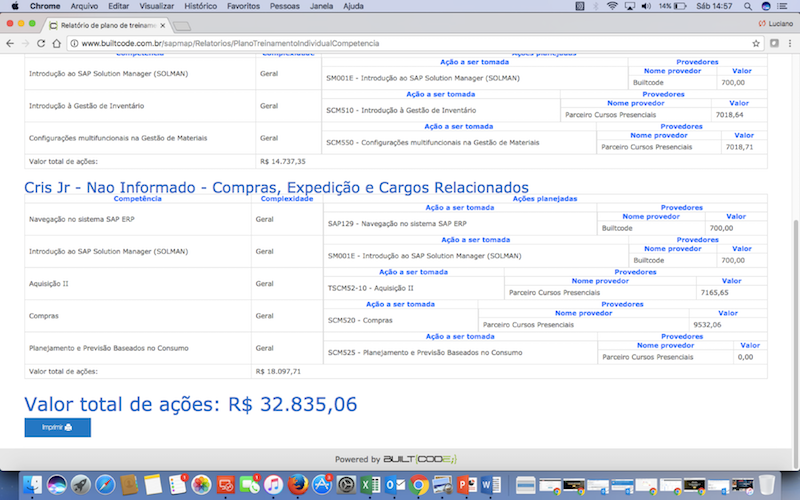Click the browser extension icon beside the star

pyautogui.click(x=774, y=43)
